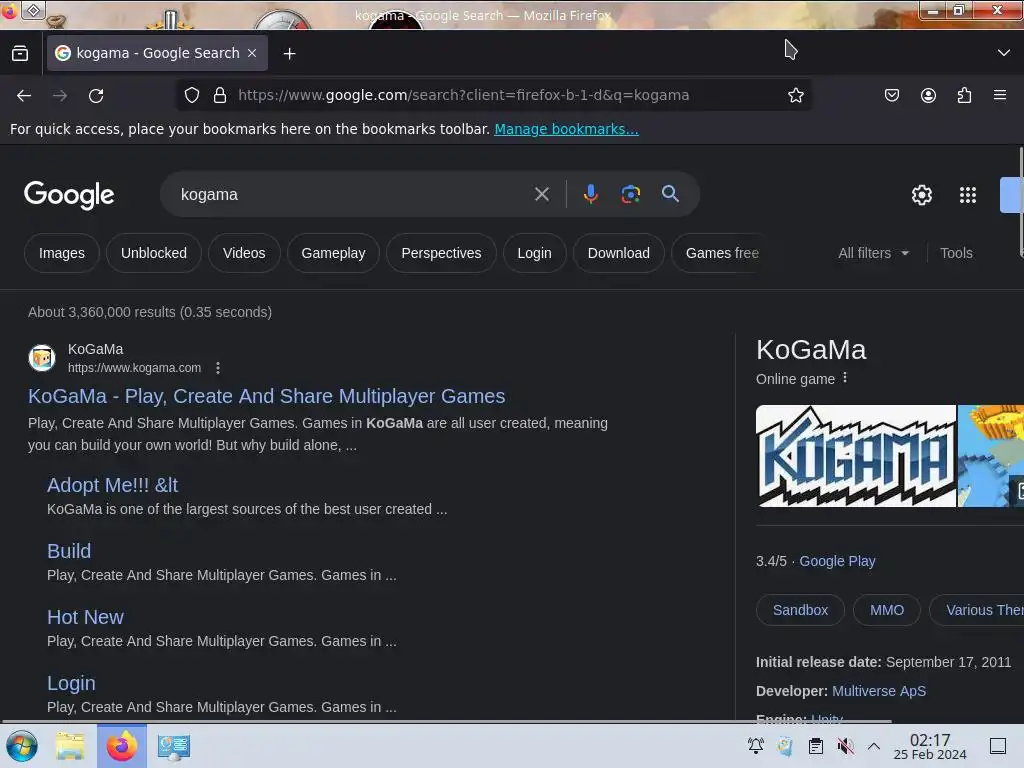Open the clipboard icon in the system tray
This screenshot has width=1024, height=768.
[816, 746]
